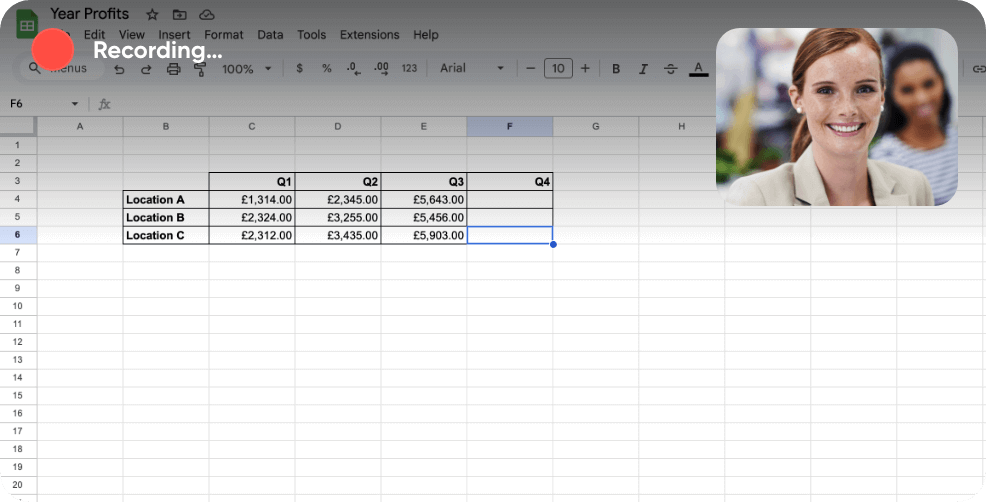This screenshot has height=502, width=986.
Task: Print the spreadsheet using printer icon
Action: click(x=173, y=69)
